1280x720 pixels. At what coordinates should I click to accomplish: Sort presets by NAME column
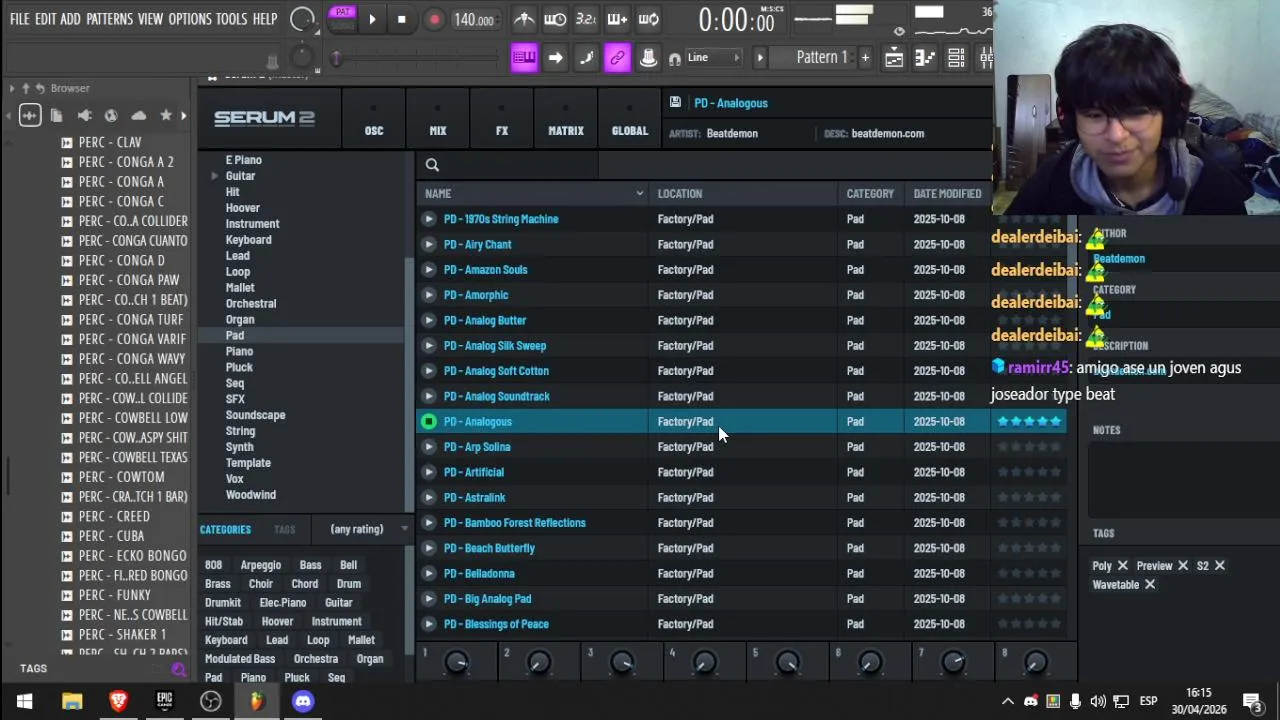coord(535,193)
